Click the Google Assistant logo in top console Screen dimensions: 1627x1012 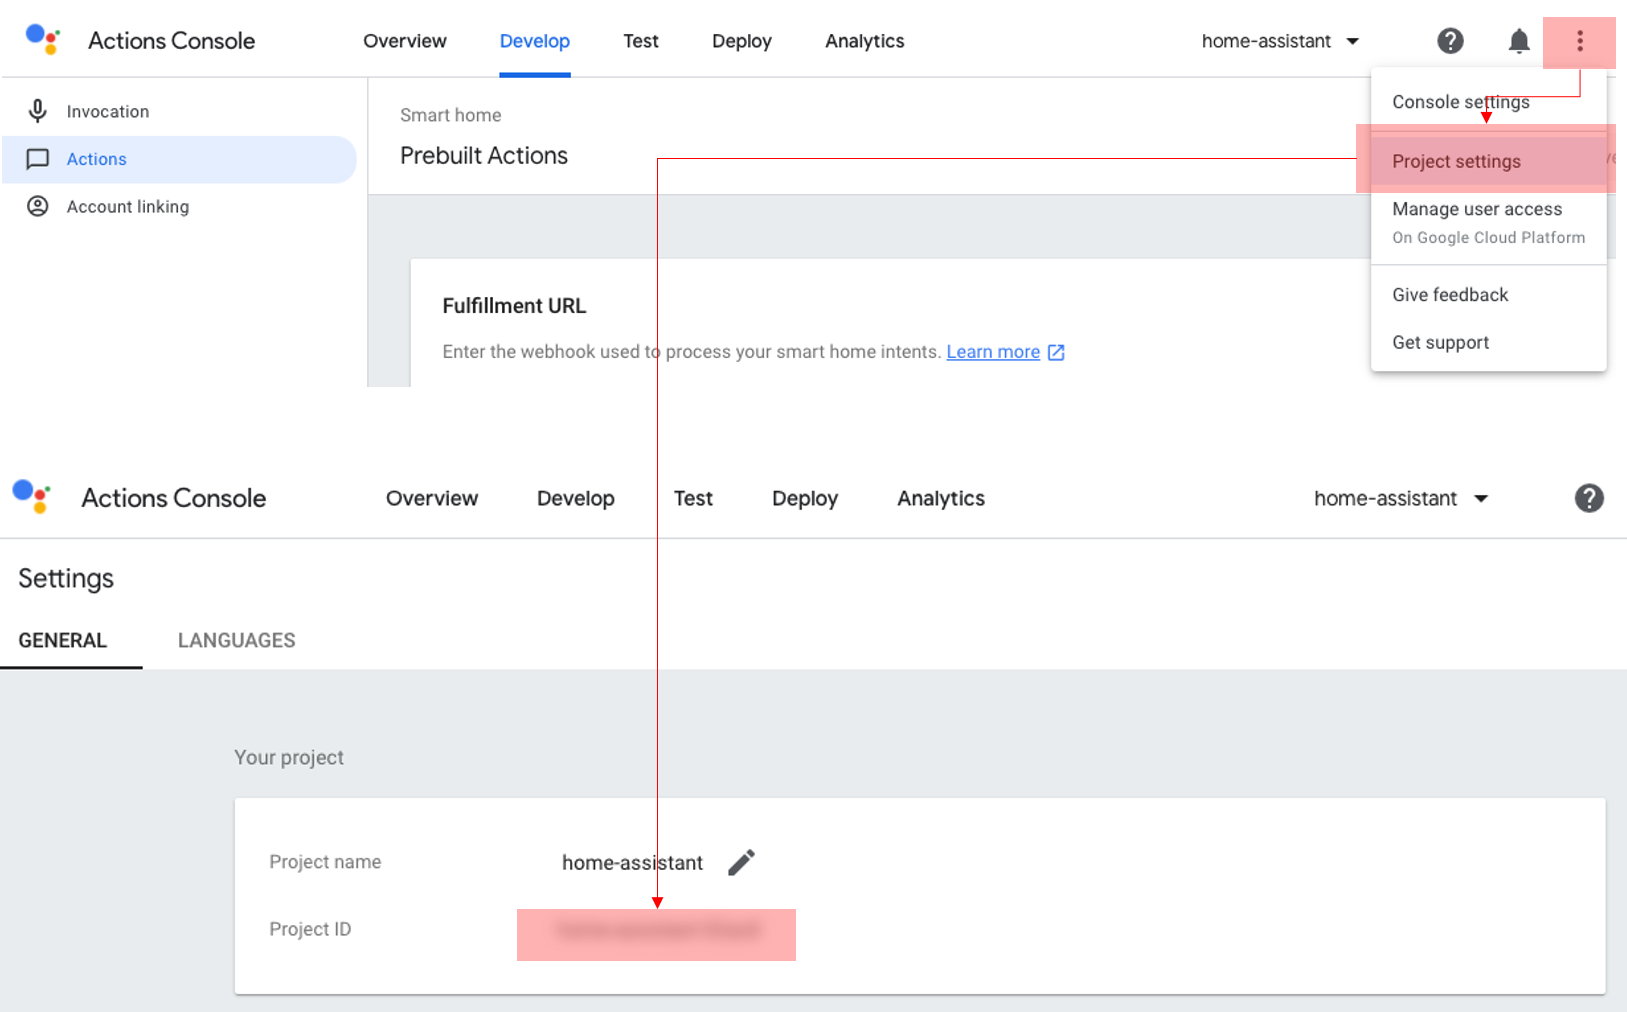pyautogui.click(x=43, y=40)
